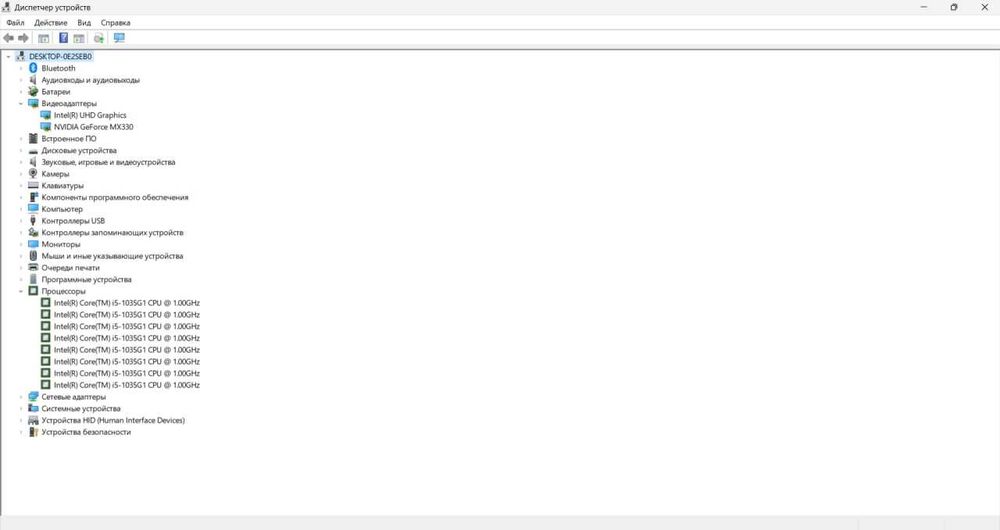Image resolution: width=1000 pixels, height=530 pixels.
Task: Click the Forward arrow toolbar icon
Action: pyautogui.click(x=24, y=38)
